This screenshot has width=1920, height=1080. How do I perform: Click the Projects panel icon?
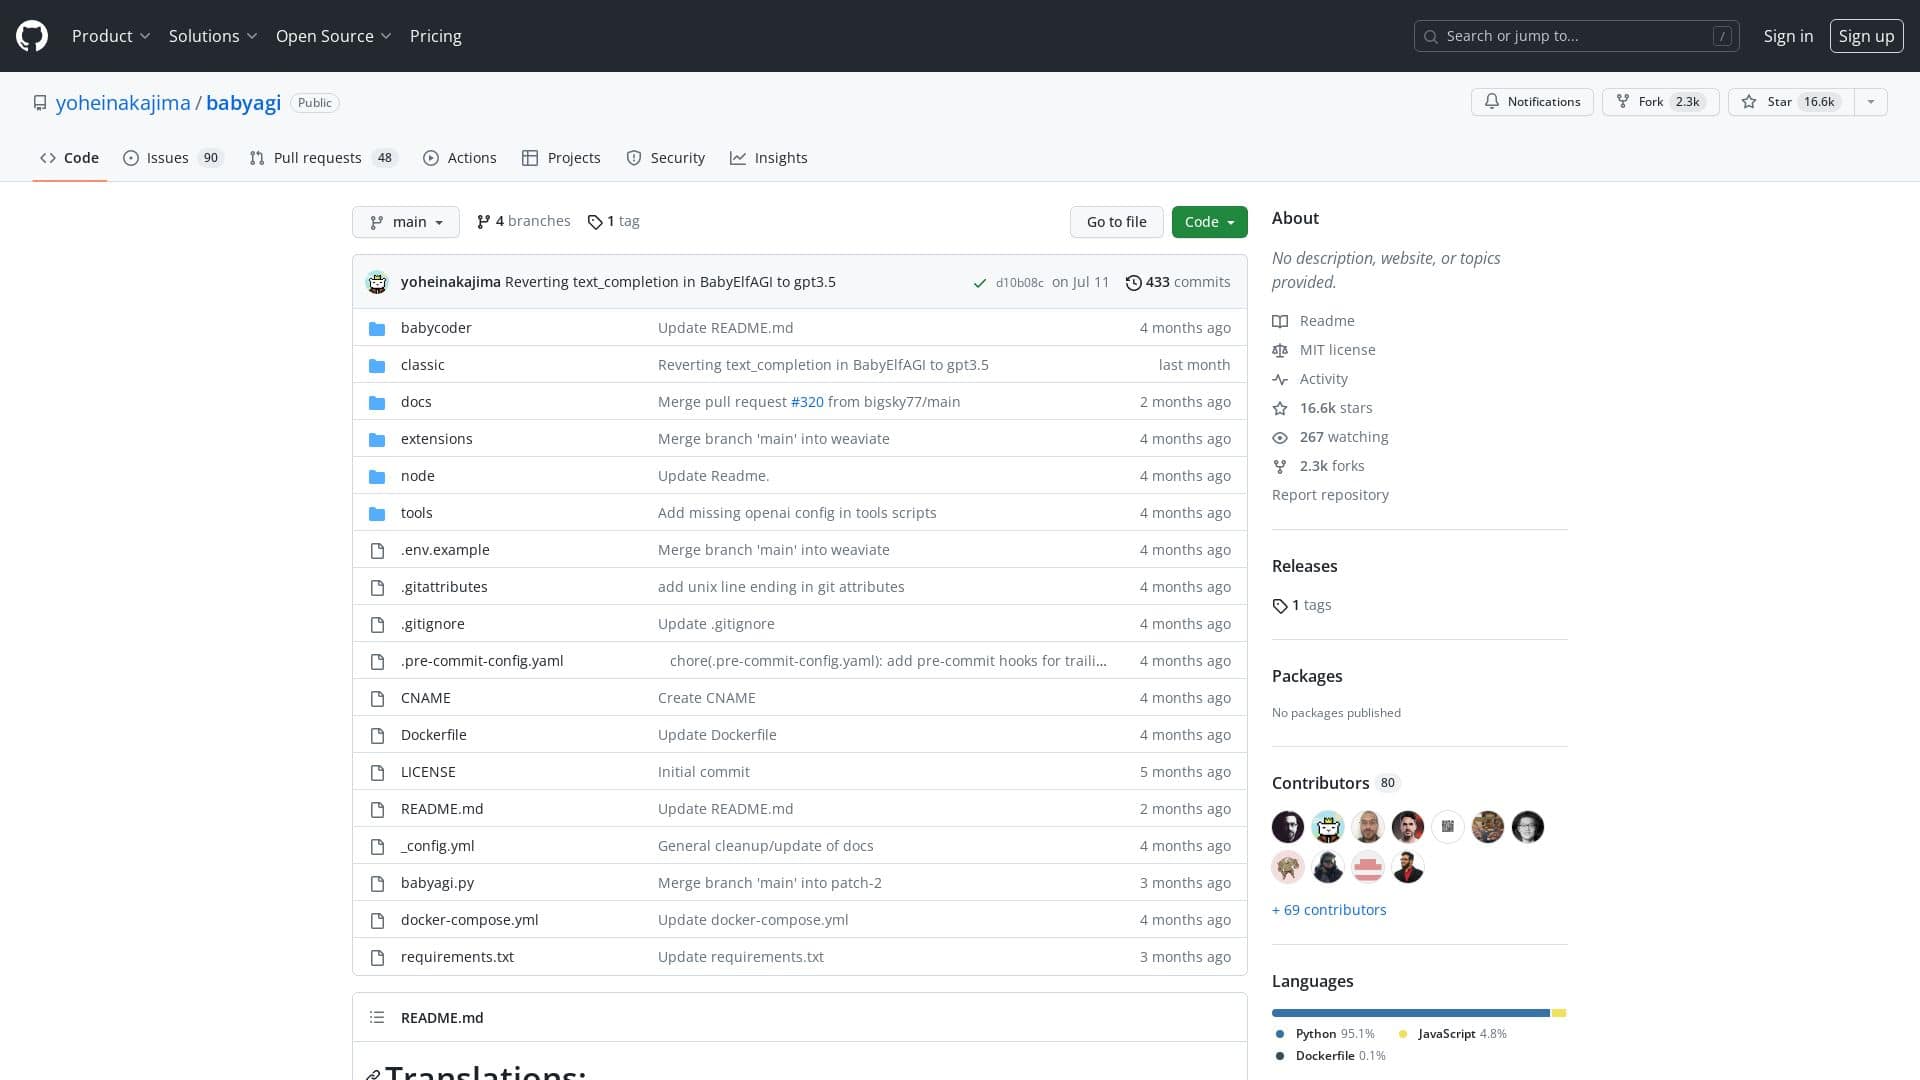pos(531,157)
